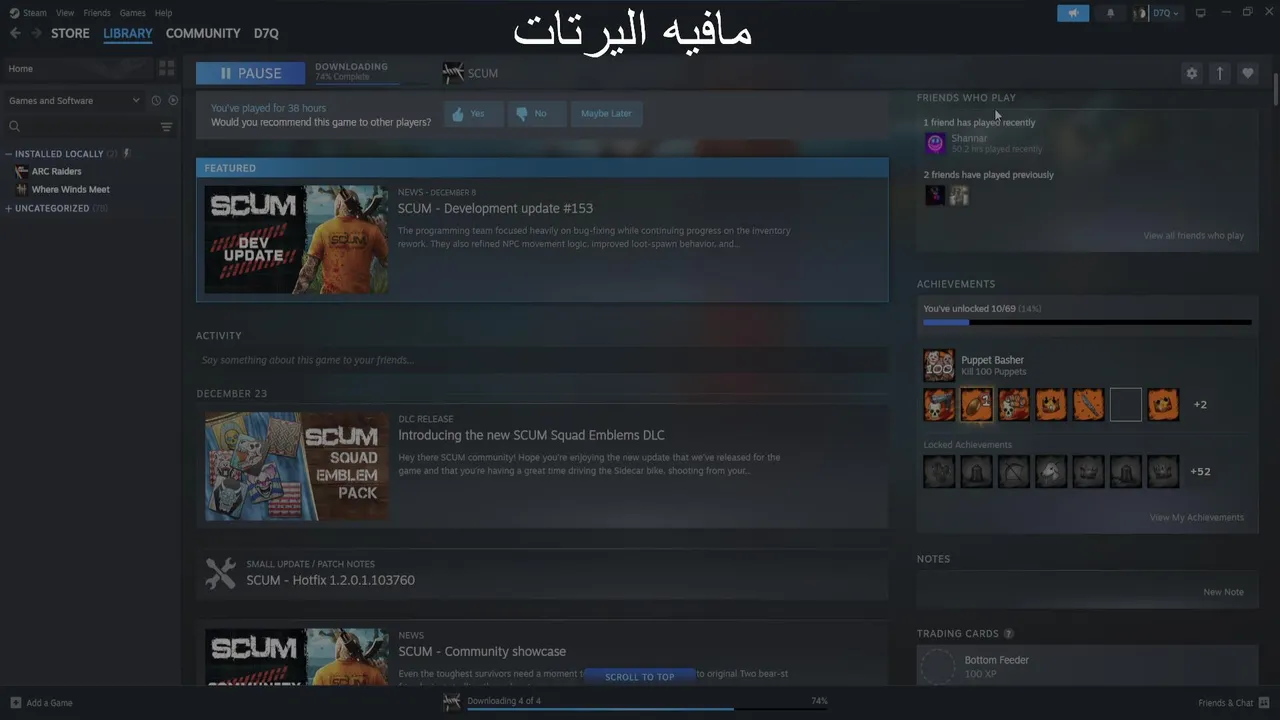Click the thumbs-up Yes recommendation
1280x720 pixels.
click(472, 114)
